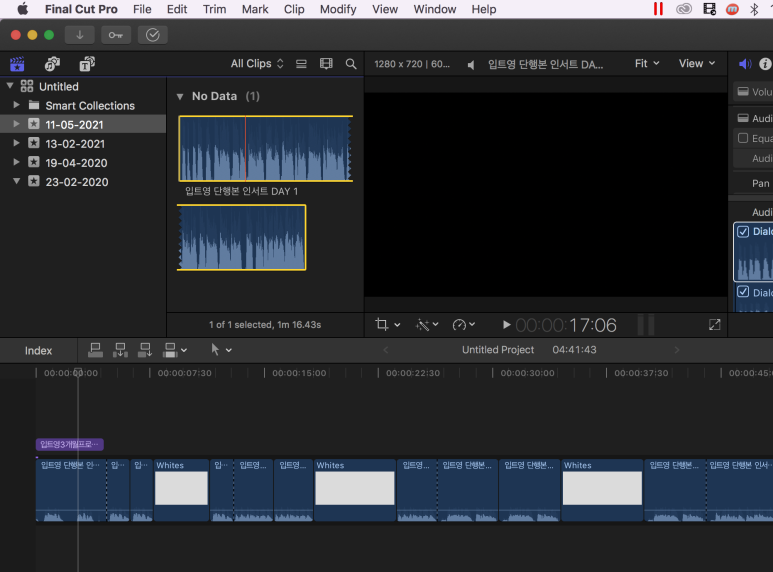The width and height of the screenshot is (773, 572).
Task: Play the viewer clip
Action: 506,324
